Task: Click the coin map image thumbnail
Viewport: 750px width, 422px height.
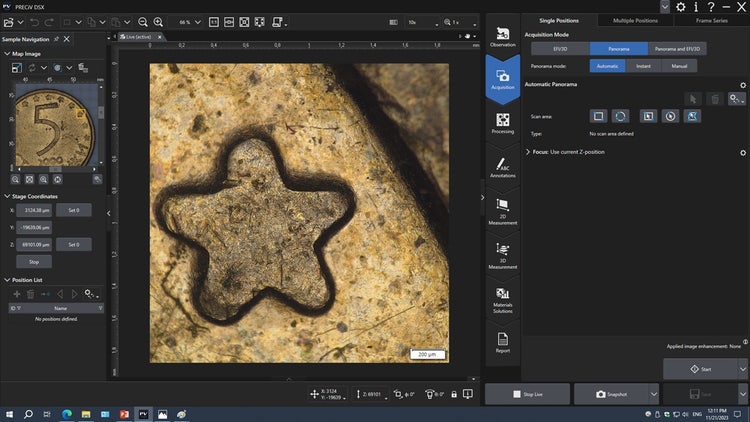Action: (57, 126)
